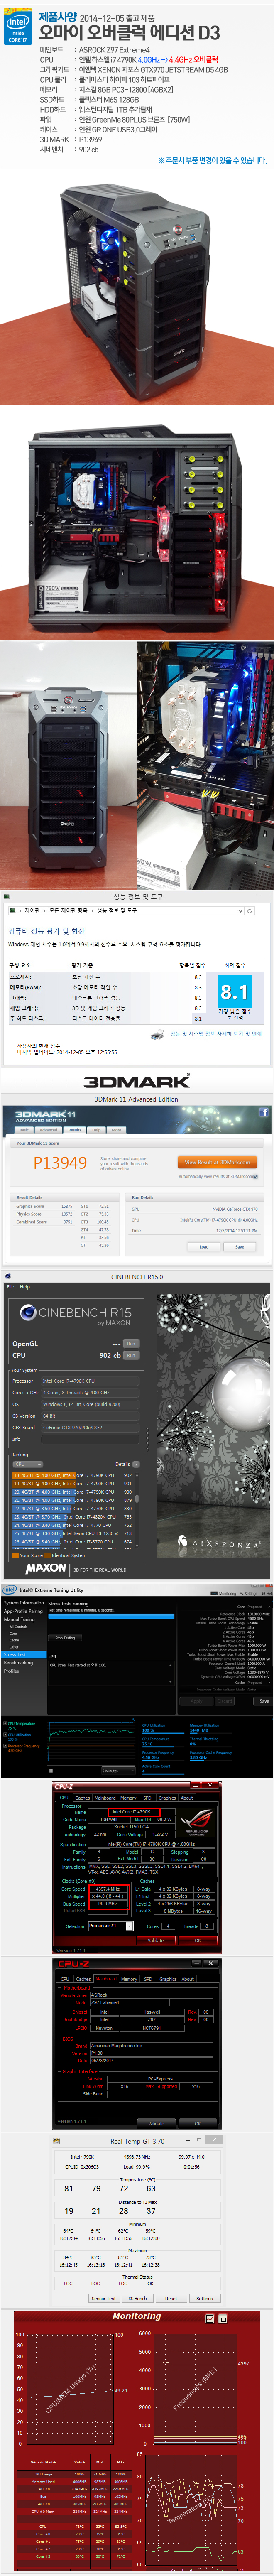Open the SPD tab in the lower CPU-Z window
The width and height of the screenshot is (274, 2576).
147,1979
